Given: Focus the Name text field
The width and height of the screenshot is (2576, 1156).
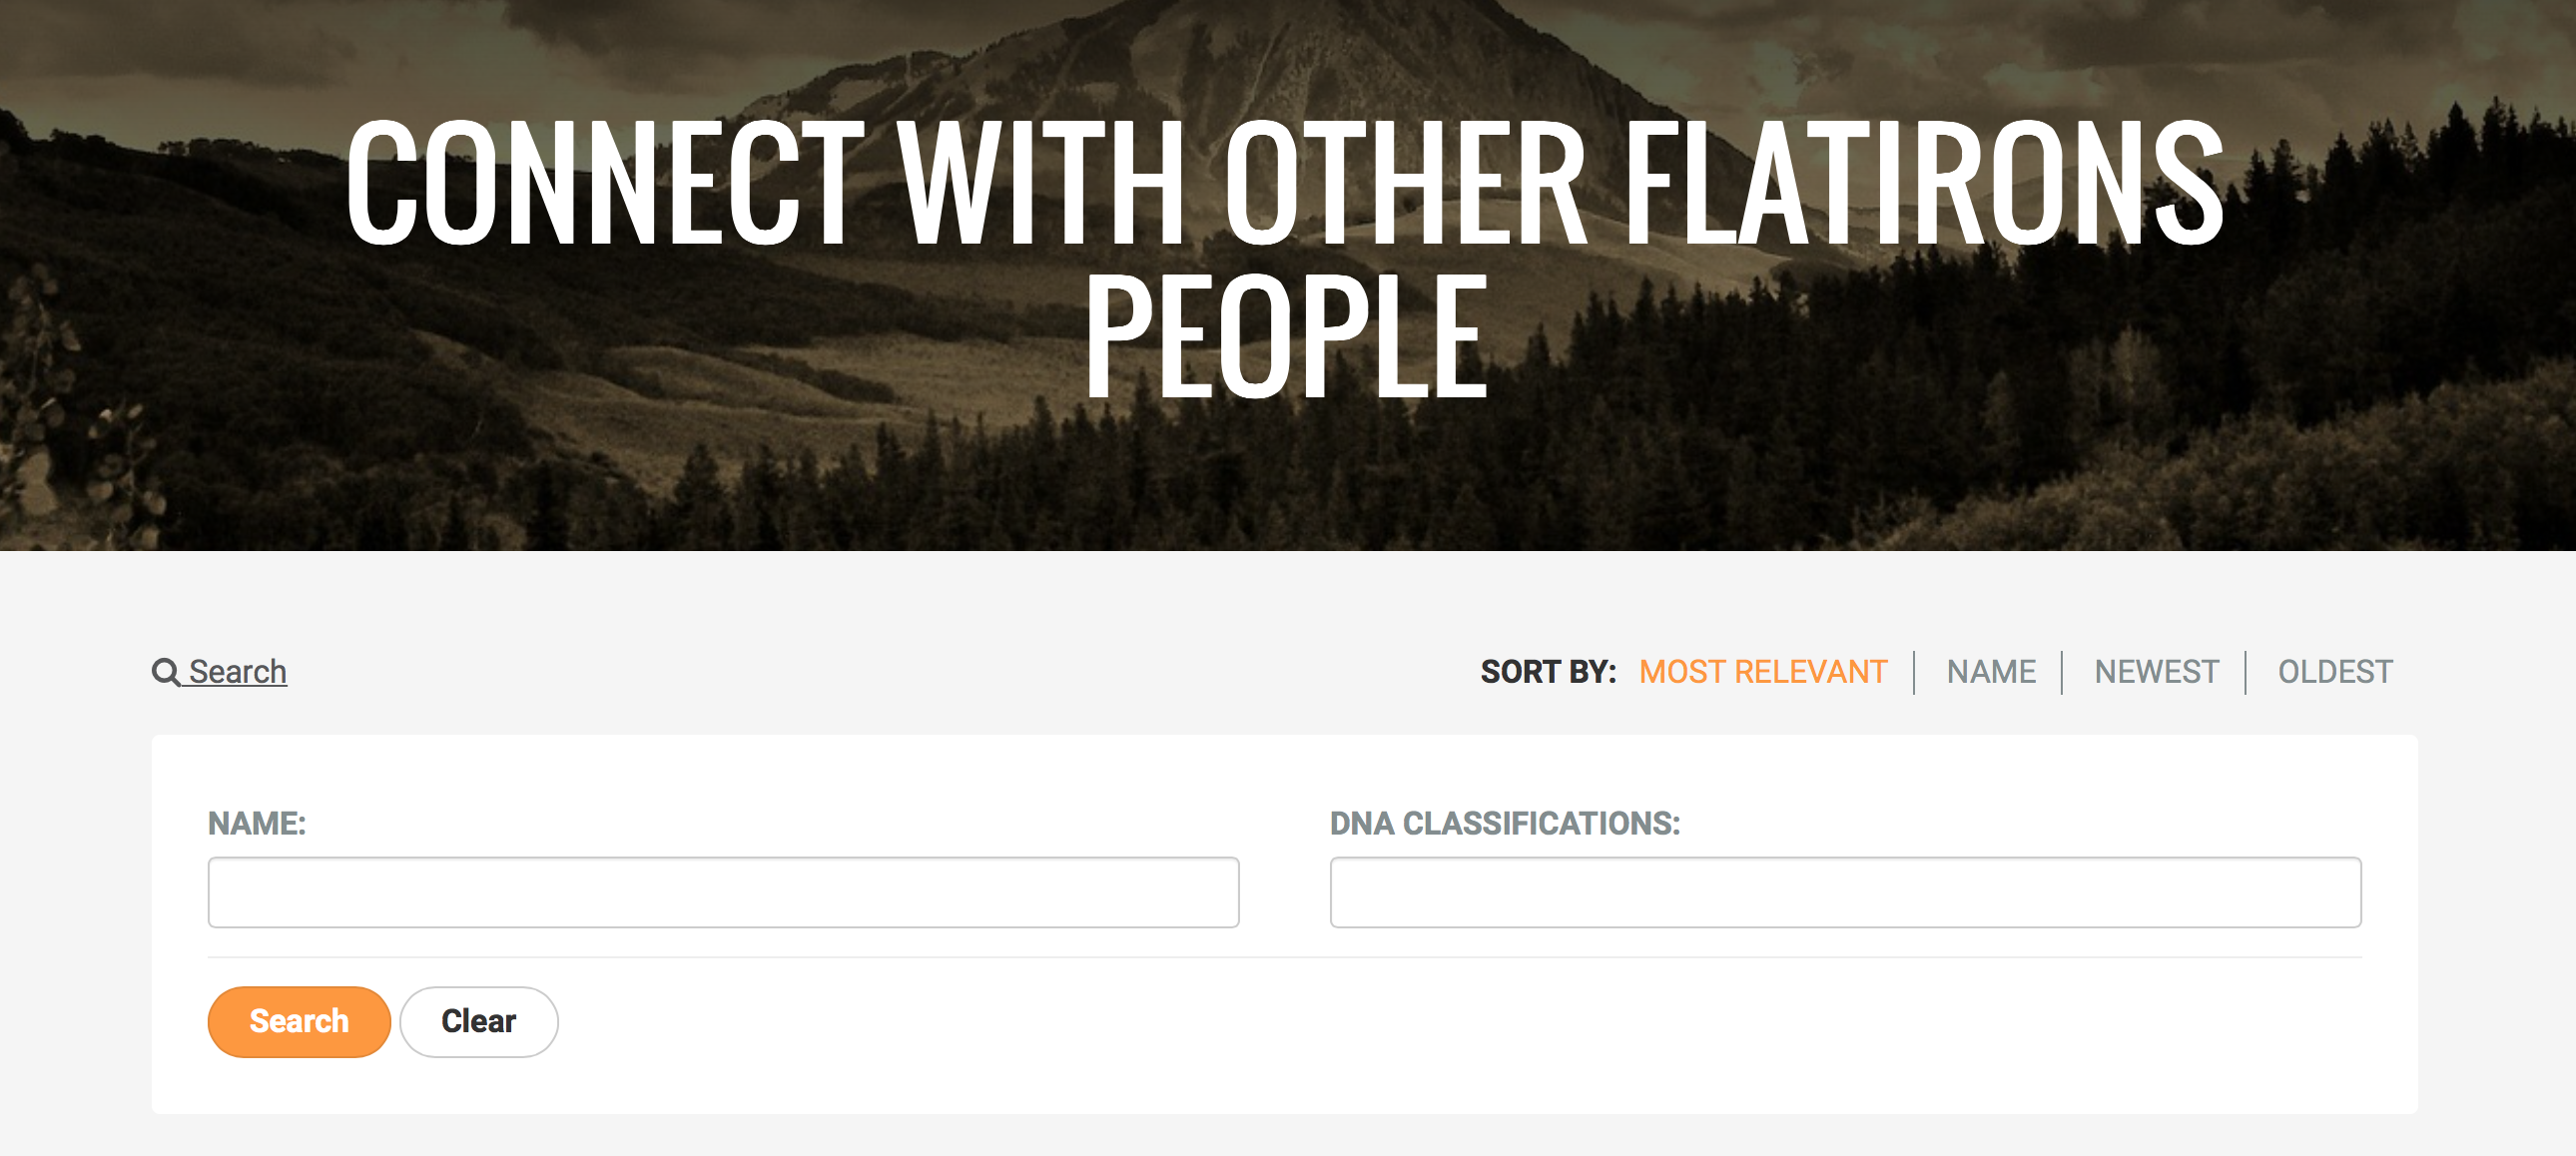Looking at the screenshot, I should tap(723, 892).
